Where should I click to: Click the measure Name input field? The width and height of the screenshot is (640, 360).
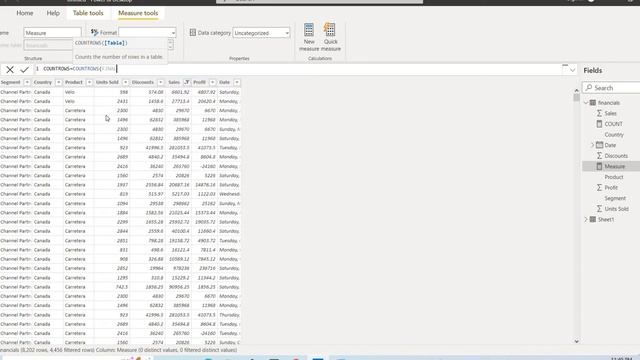pyautogui.click(x=52, y=33)
